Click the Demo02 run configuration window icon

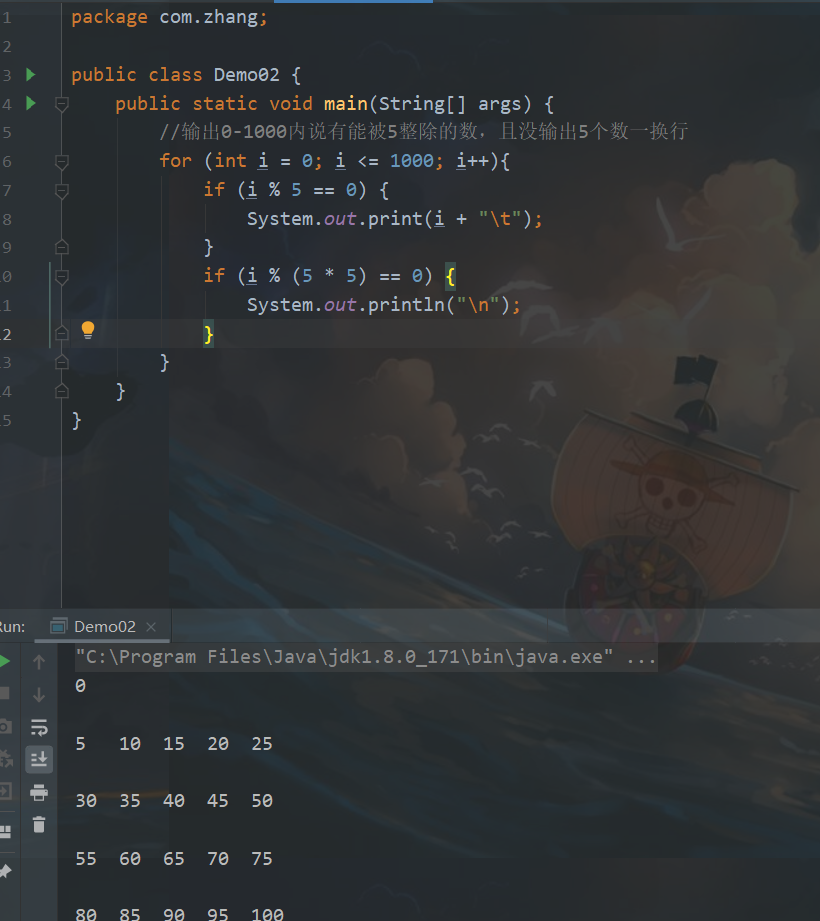tap(58, 626)
